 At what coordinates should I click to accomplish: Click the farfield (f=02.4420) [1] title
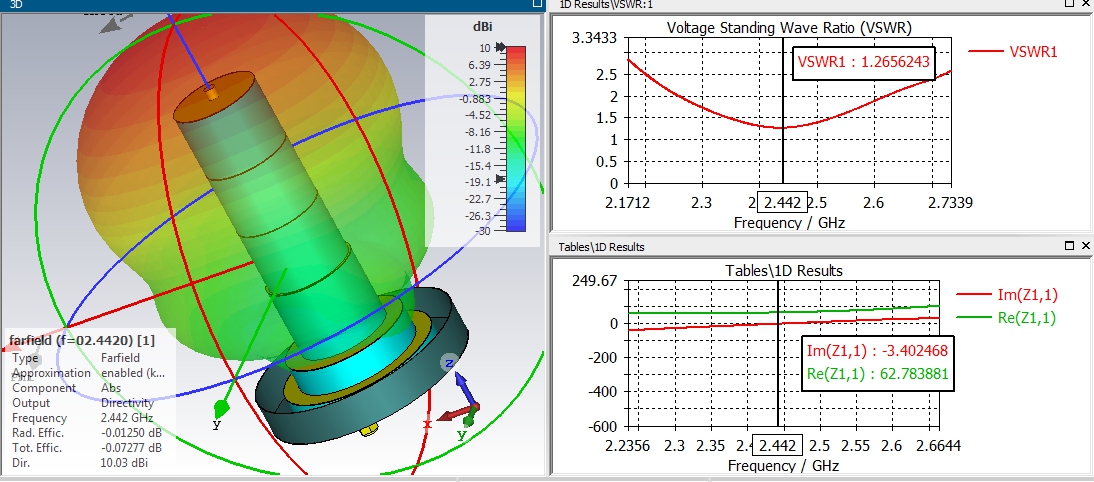(x=82, y=340)
